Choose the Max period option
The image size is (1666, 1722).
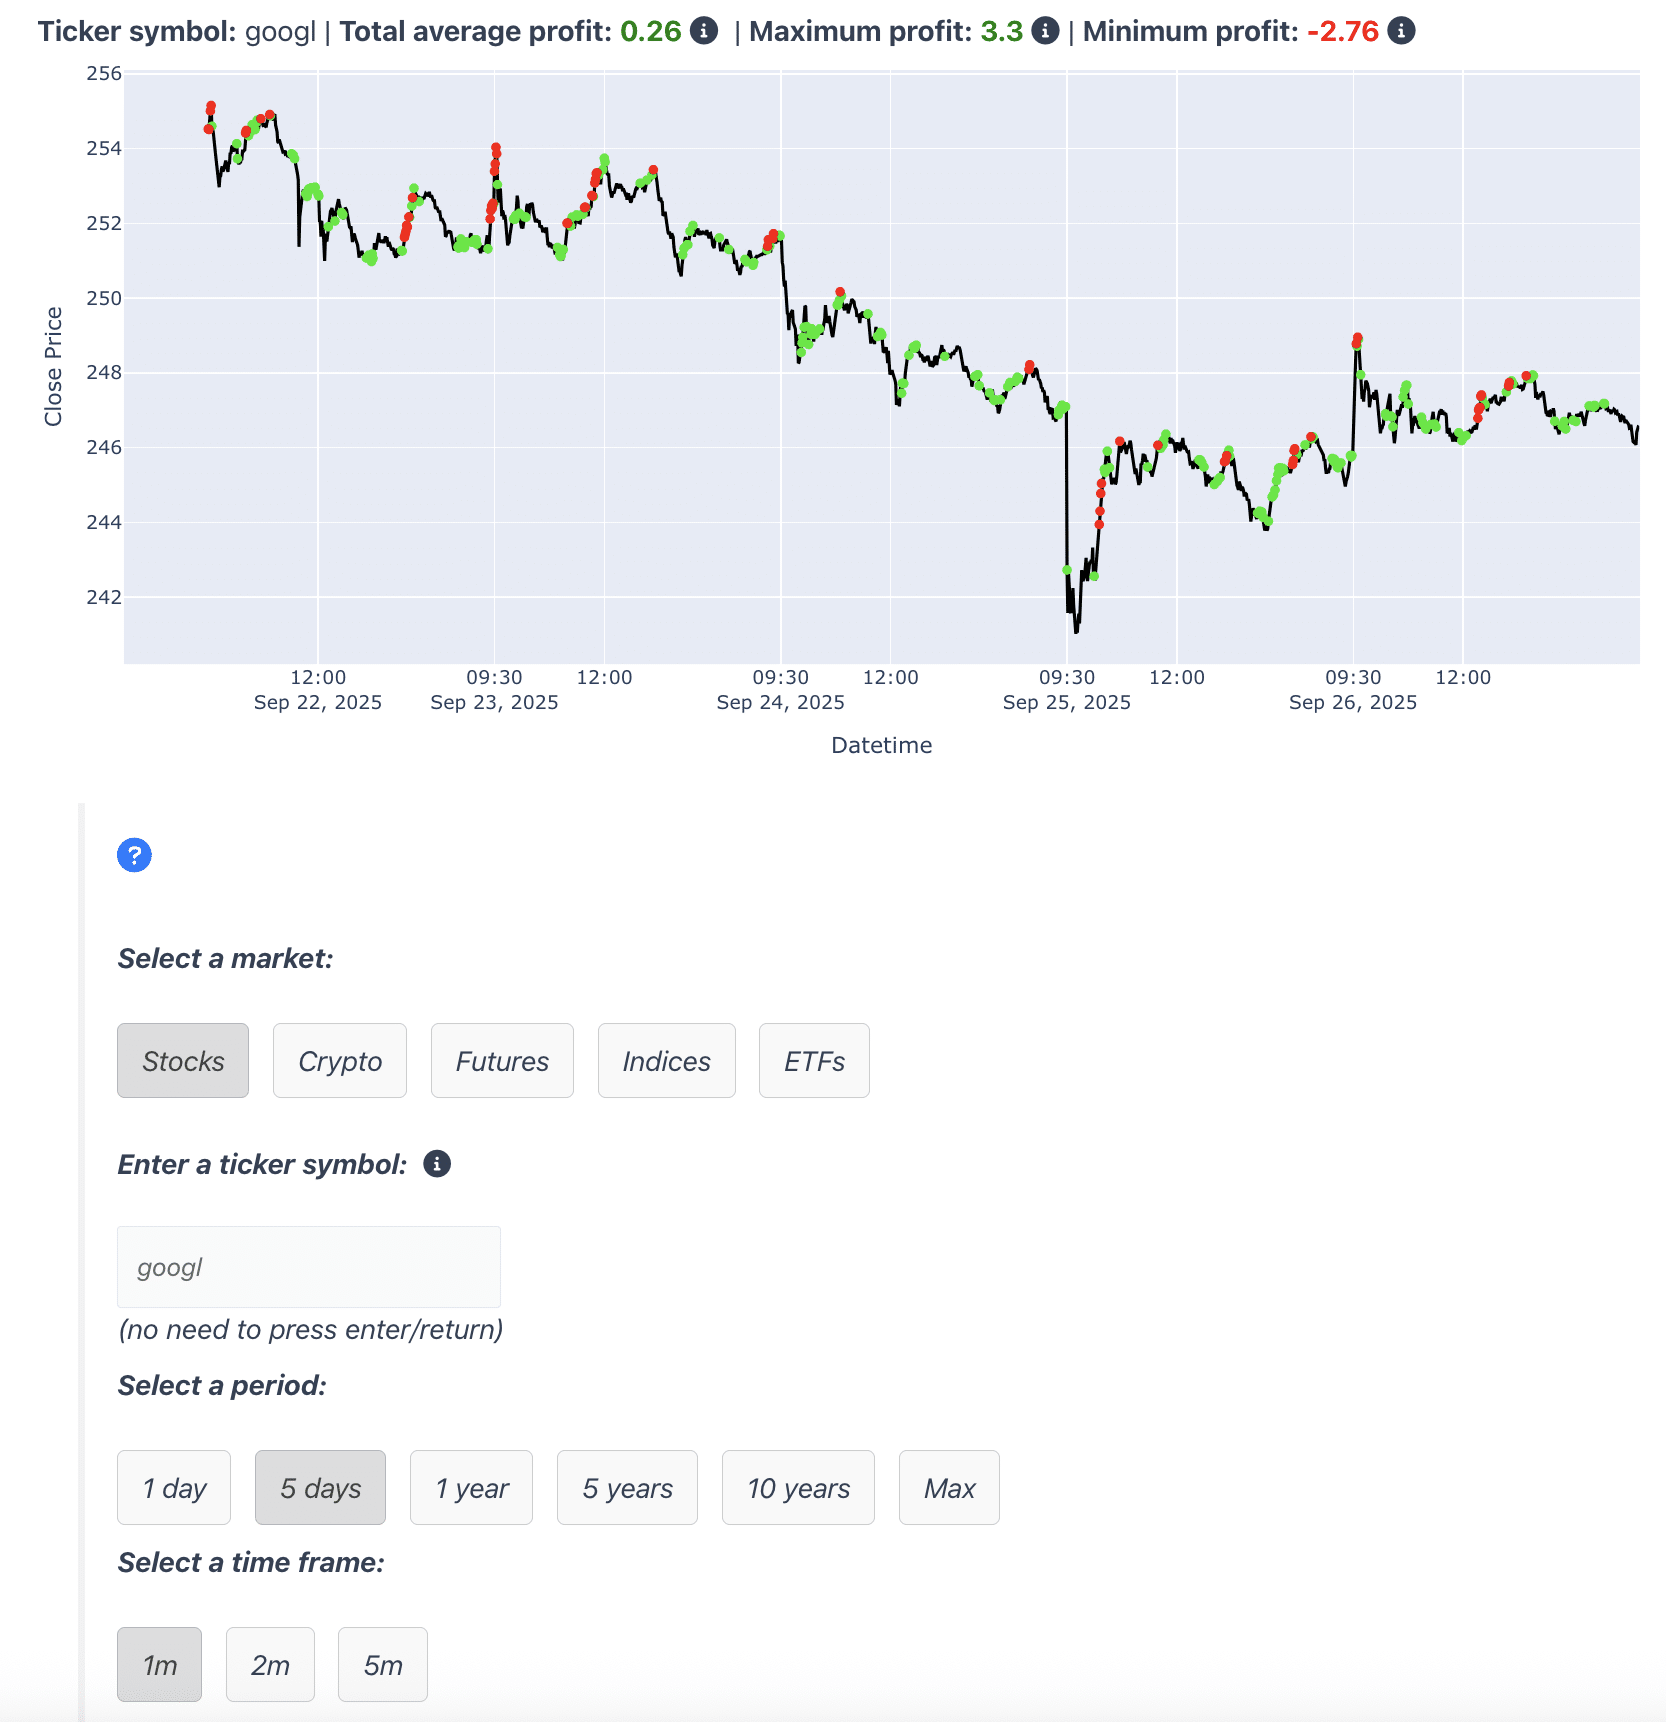949,1487
